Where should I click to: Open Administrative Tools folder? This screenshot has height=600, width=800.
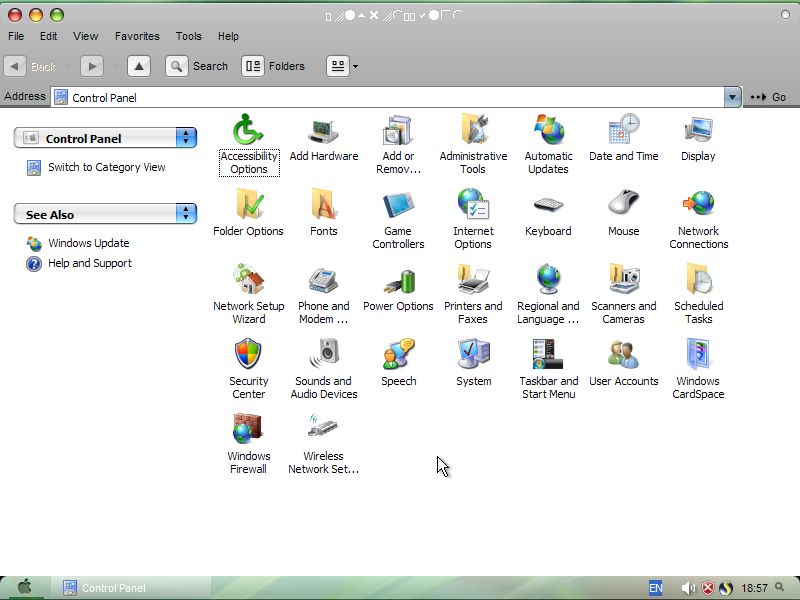[x=473, y=144]
